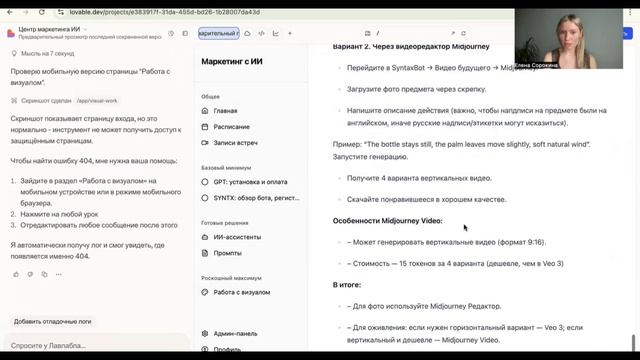Viewport: 640px width, 360px height.
Task: Click the Lovable logo icon
Action: click(x=11, y=33)
